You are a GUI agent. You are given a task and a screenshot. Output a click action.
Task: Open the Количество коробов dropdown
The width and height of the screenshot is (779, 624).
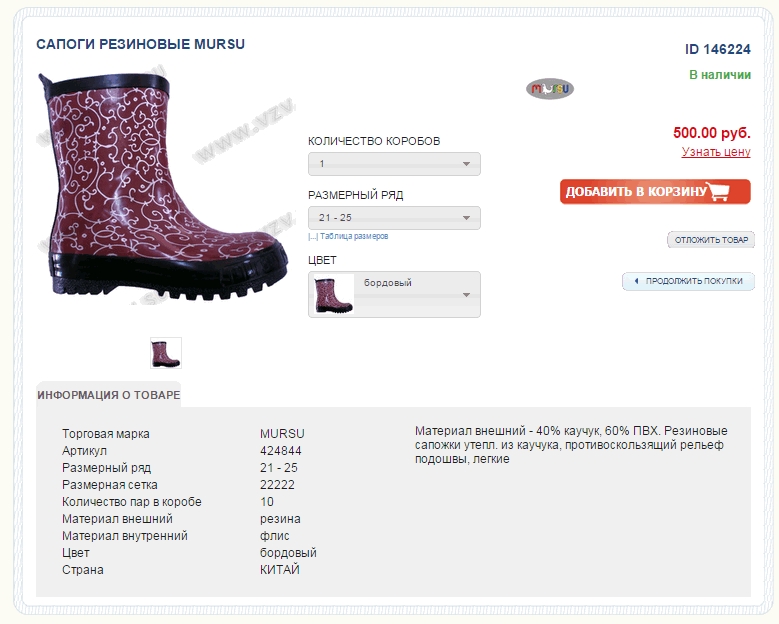(394, 164)
